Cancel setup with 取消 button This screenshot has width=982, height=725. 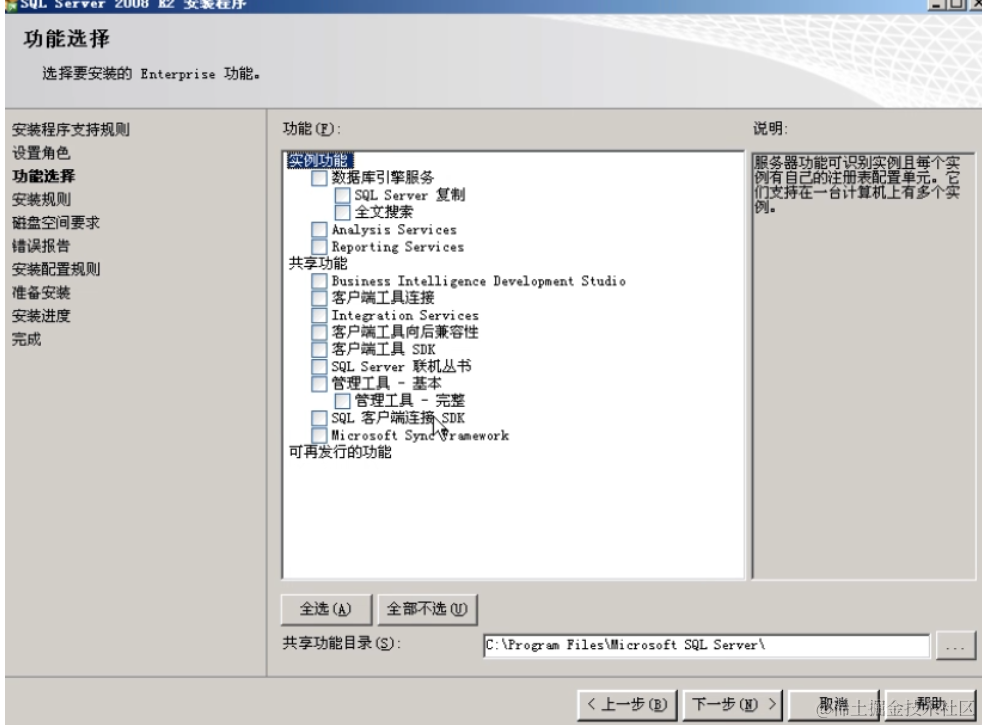pyautogui.click(x=834, y=705)
